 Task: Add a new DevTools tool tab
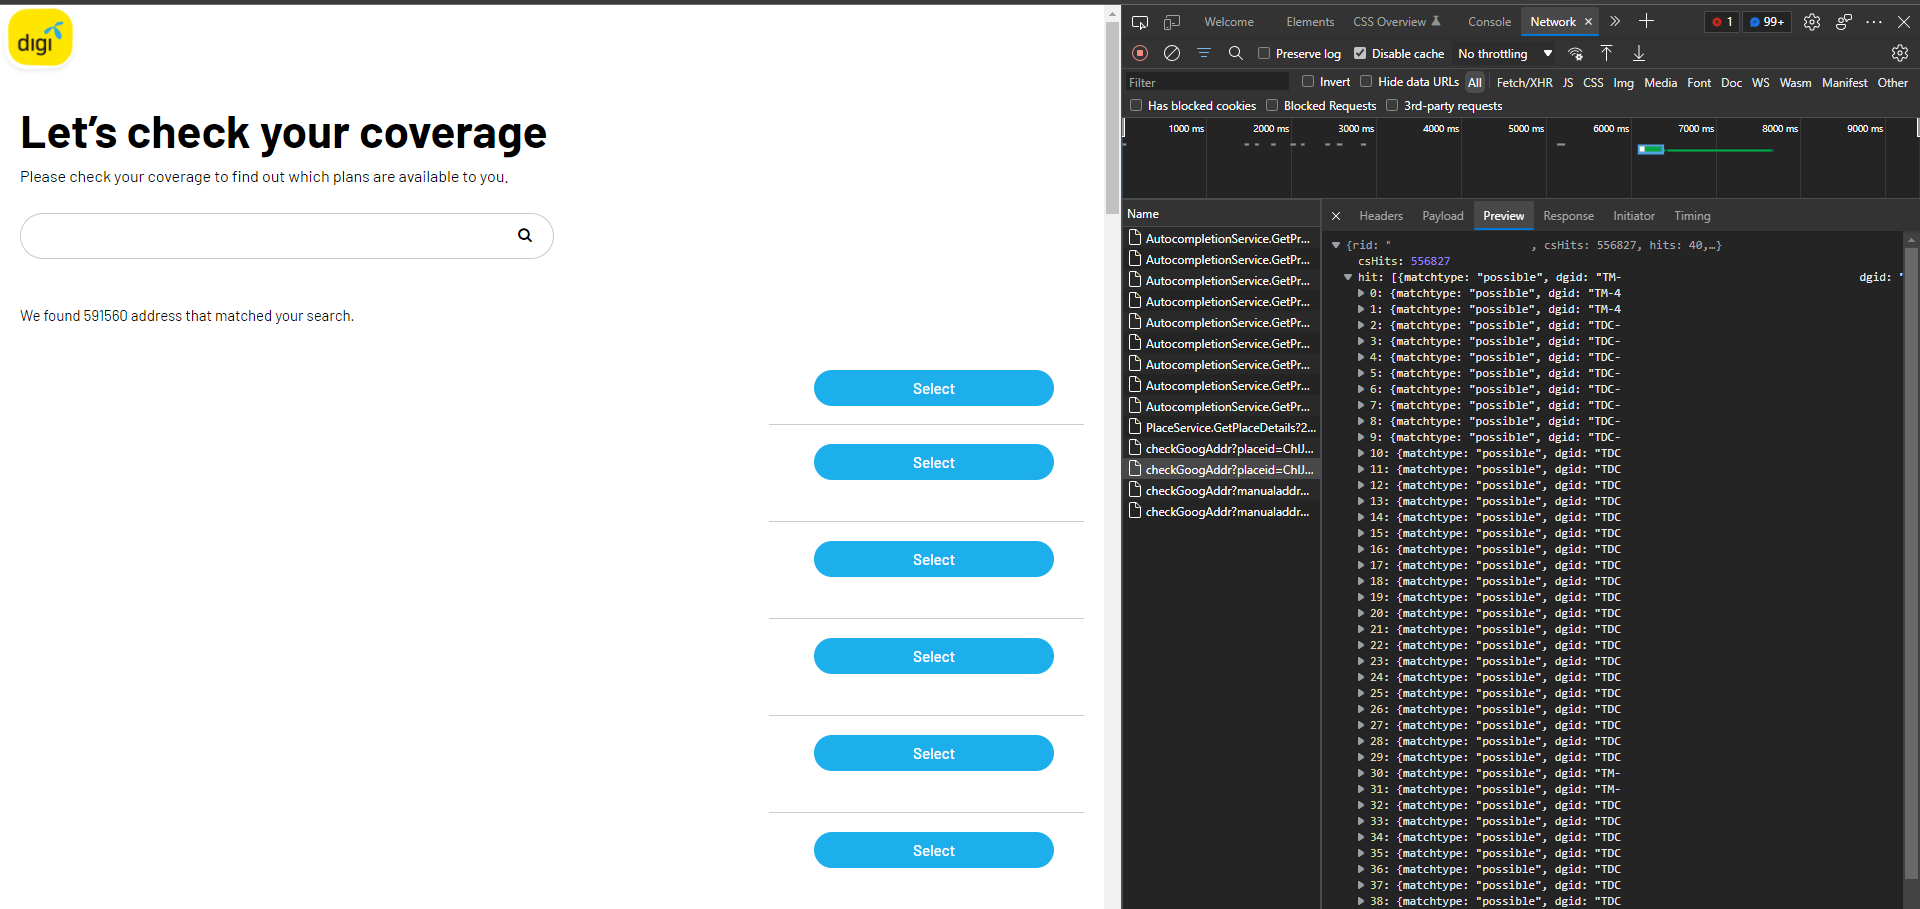coord(1647,22)
